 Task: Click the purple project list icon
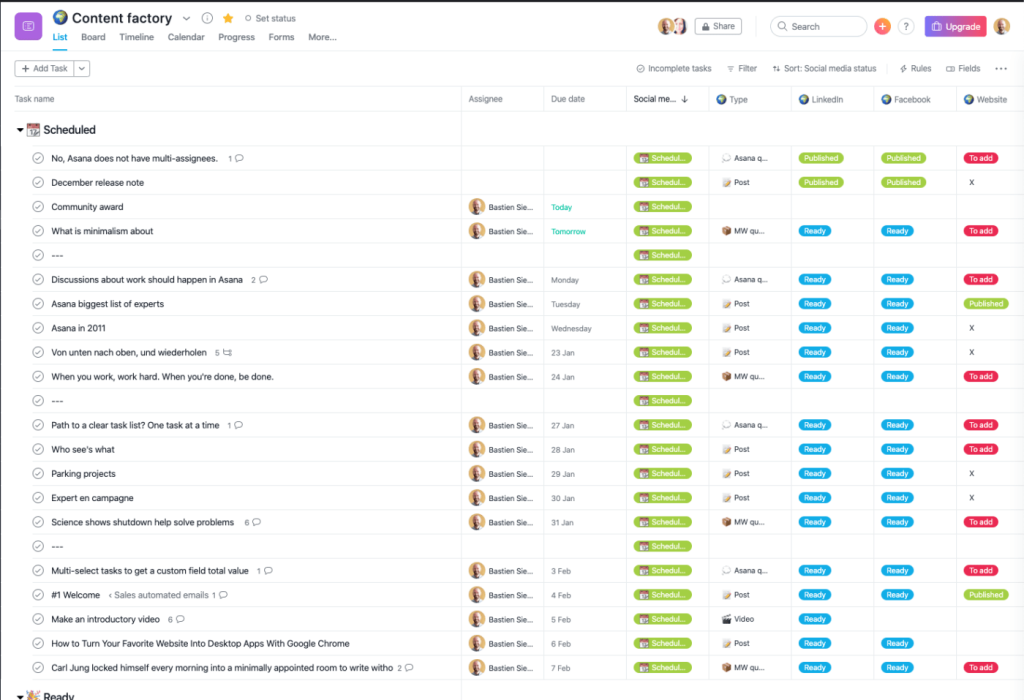(x=28, y=27)
